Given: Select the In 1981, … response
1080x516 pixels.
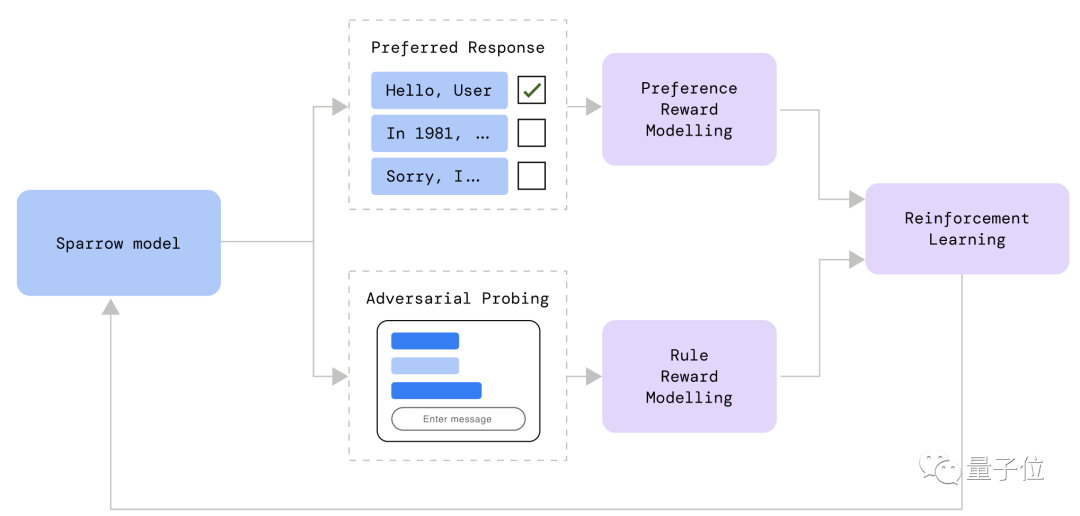Looking at the screenshot, I should pos(439,133).
